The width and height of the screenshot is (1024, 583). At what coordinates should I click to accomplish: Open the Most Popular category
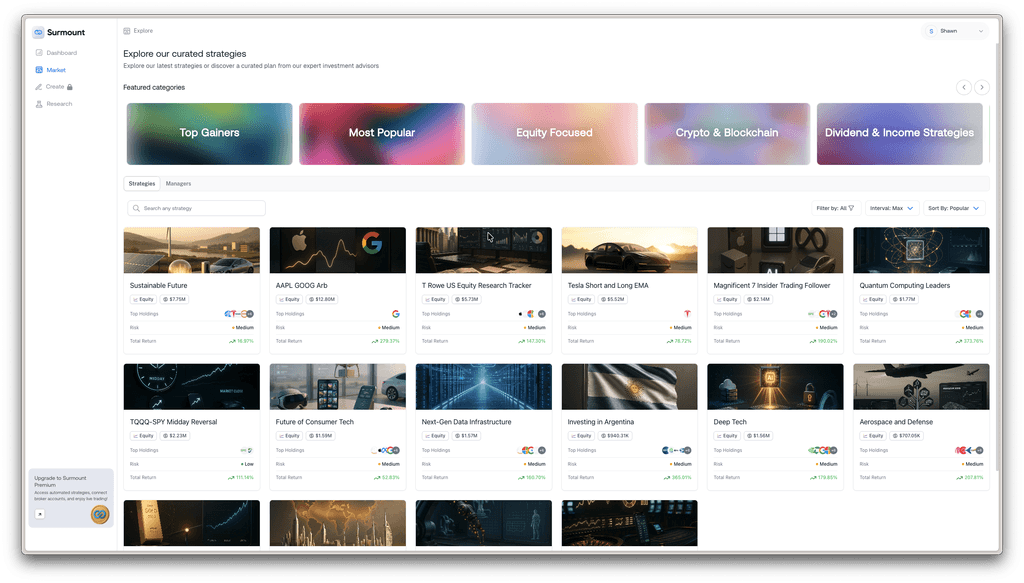(382, 133)
